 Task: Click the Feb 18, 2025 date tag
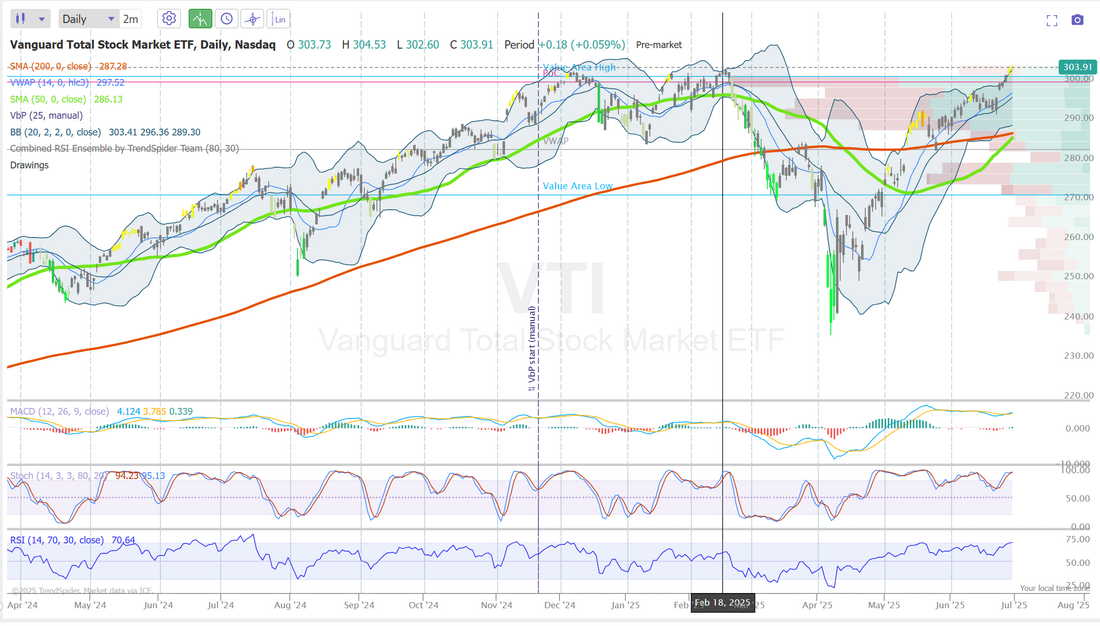click(x=723, y=602)
